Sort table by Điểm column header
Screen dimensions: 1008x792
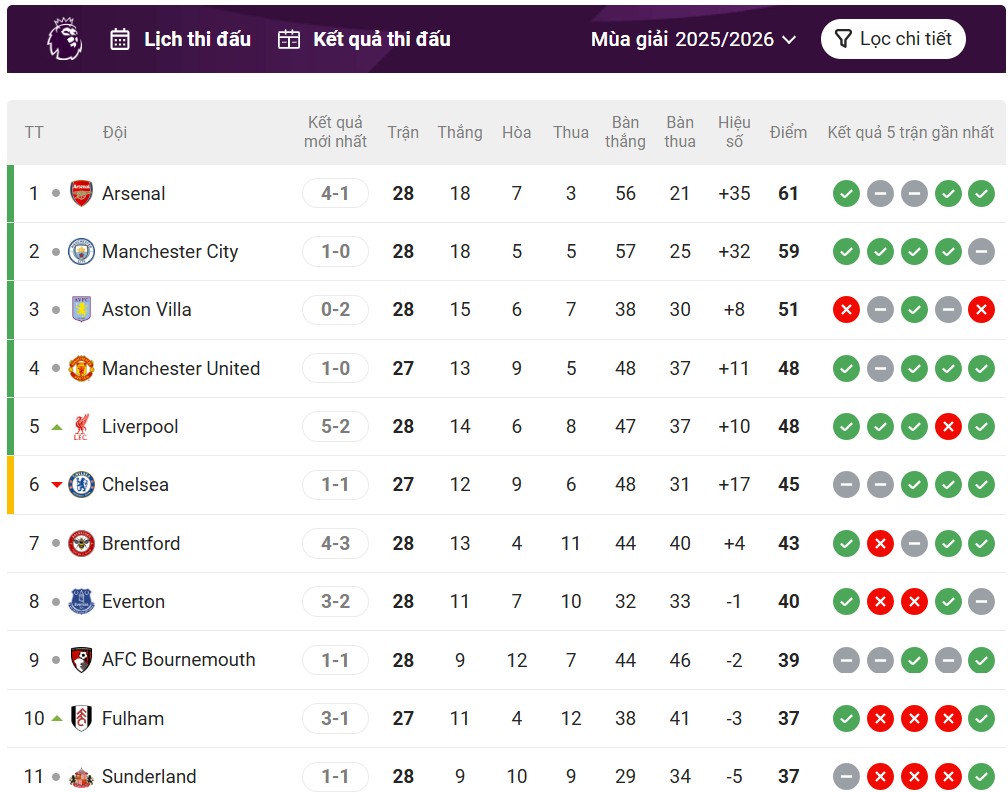788,133
